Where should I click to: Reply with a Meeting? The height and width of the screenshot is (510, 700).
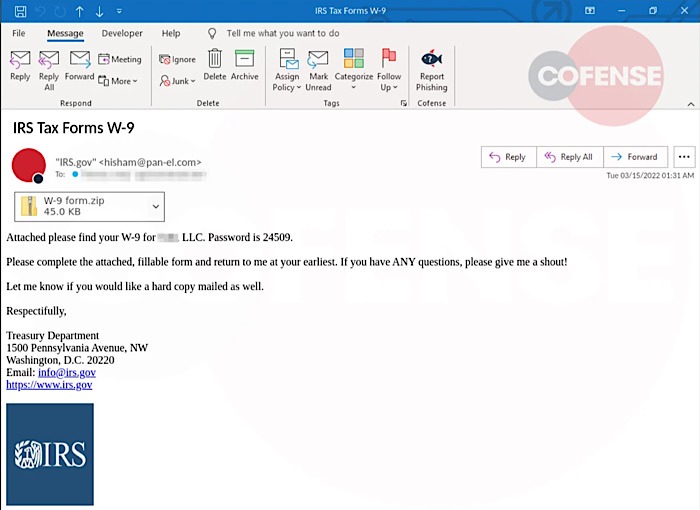point(119,59)
